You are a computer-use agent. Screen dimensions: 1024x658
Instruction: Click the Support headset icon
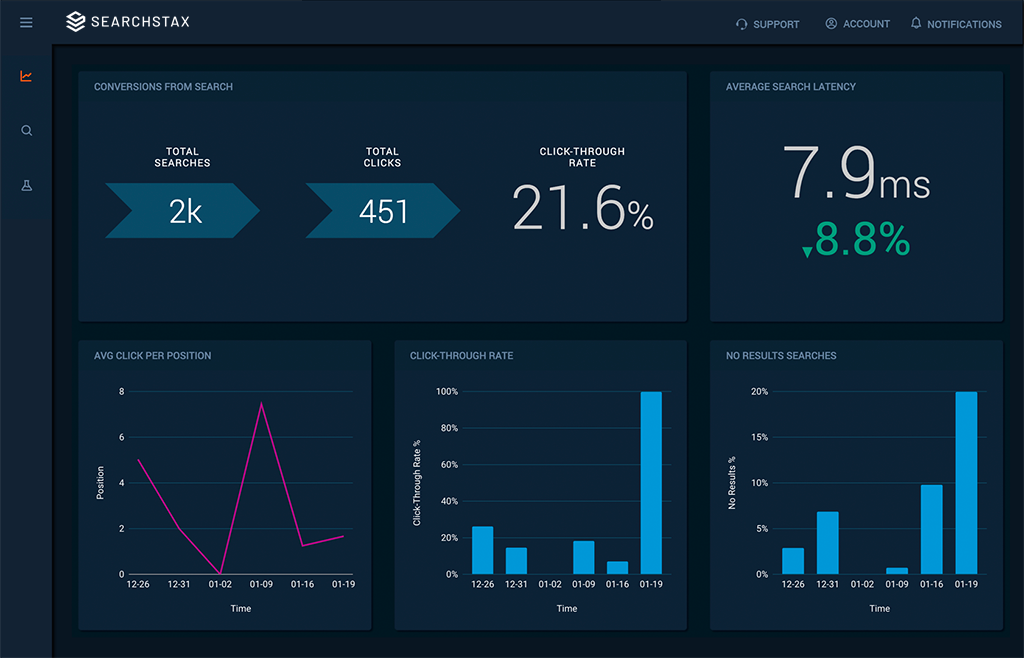coord(741,24)
